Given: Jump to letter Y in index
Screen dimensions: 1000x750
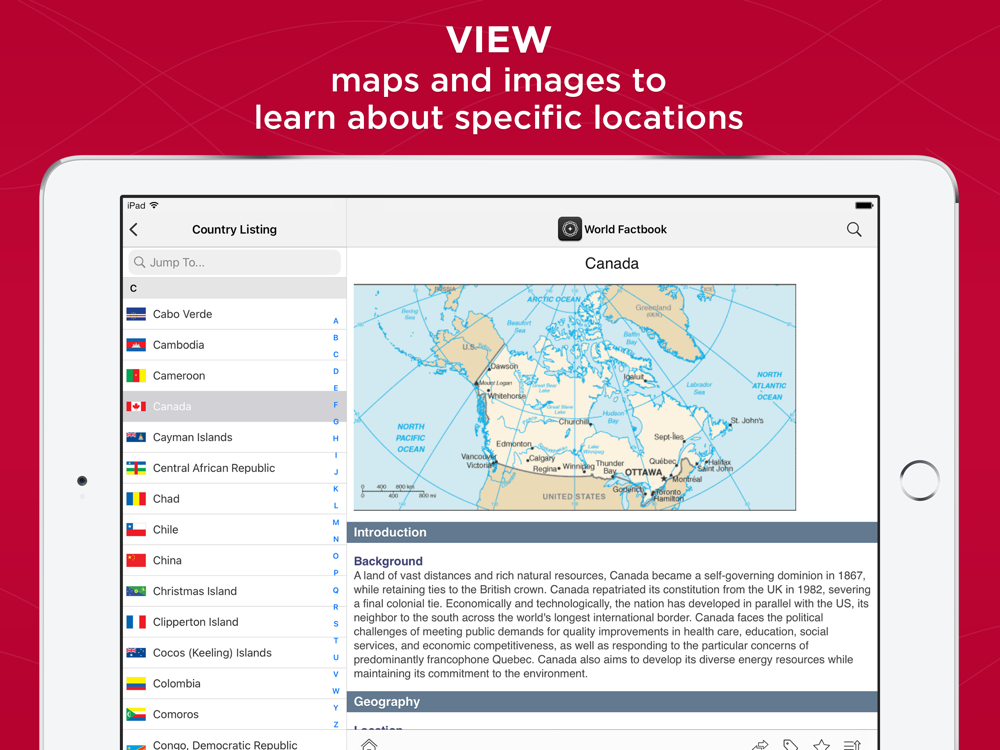Looking at the screenshot, I should pyautogui.click(x=335, y=707).
